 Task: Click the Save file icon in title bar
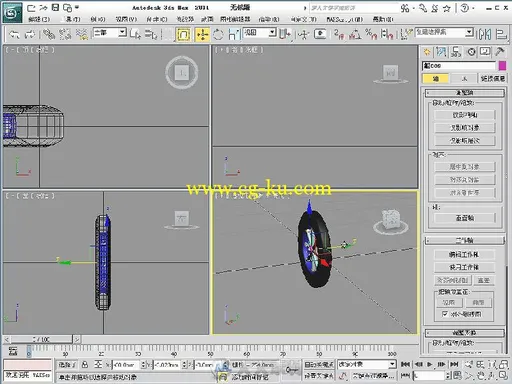(56, 7)
